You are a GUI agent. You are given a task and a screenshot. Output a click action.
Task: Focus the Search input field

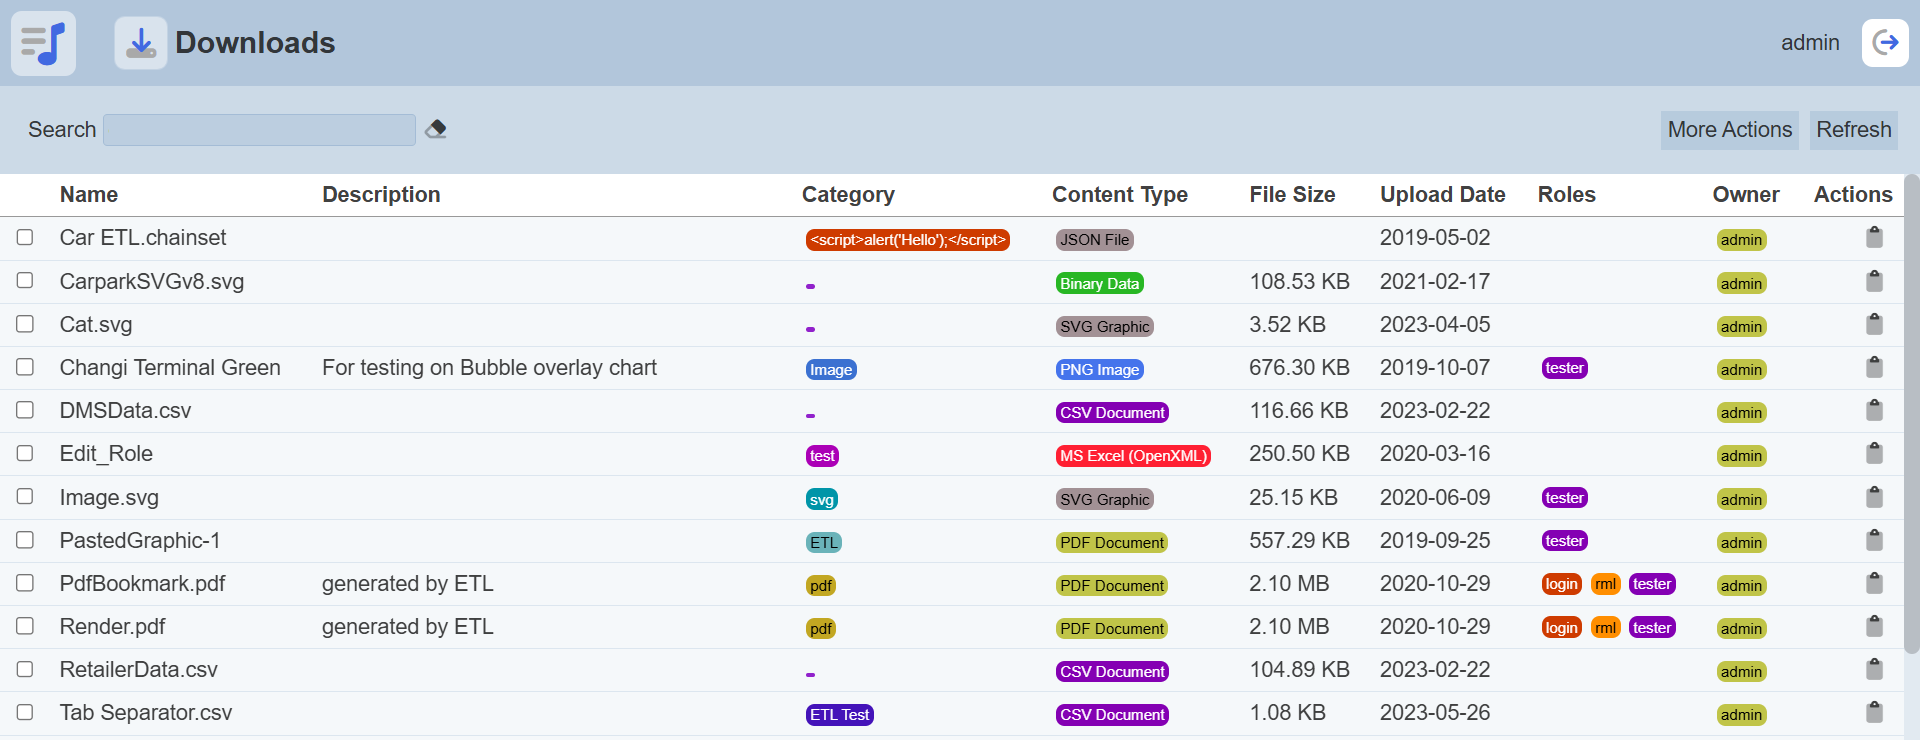[259, 130]
